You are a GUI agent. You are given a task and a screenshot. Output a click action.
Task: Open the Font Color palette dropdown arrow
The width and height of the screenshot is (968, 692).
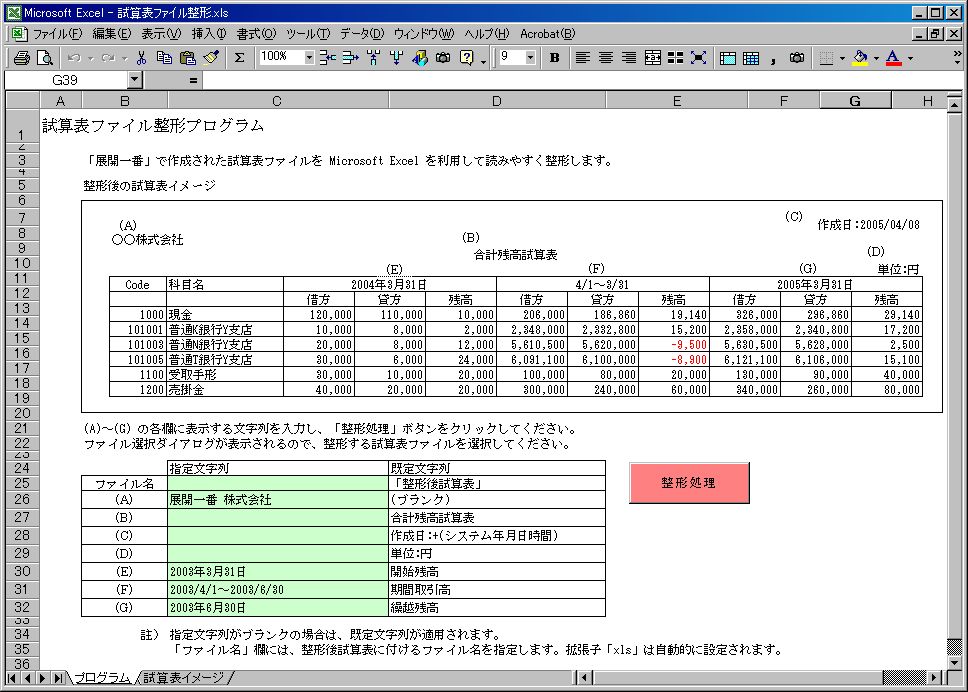click(910, 59)
